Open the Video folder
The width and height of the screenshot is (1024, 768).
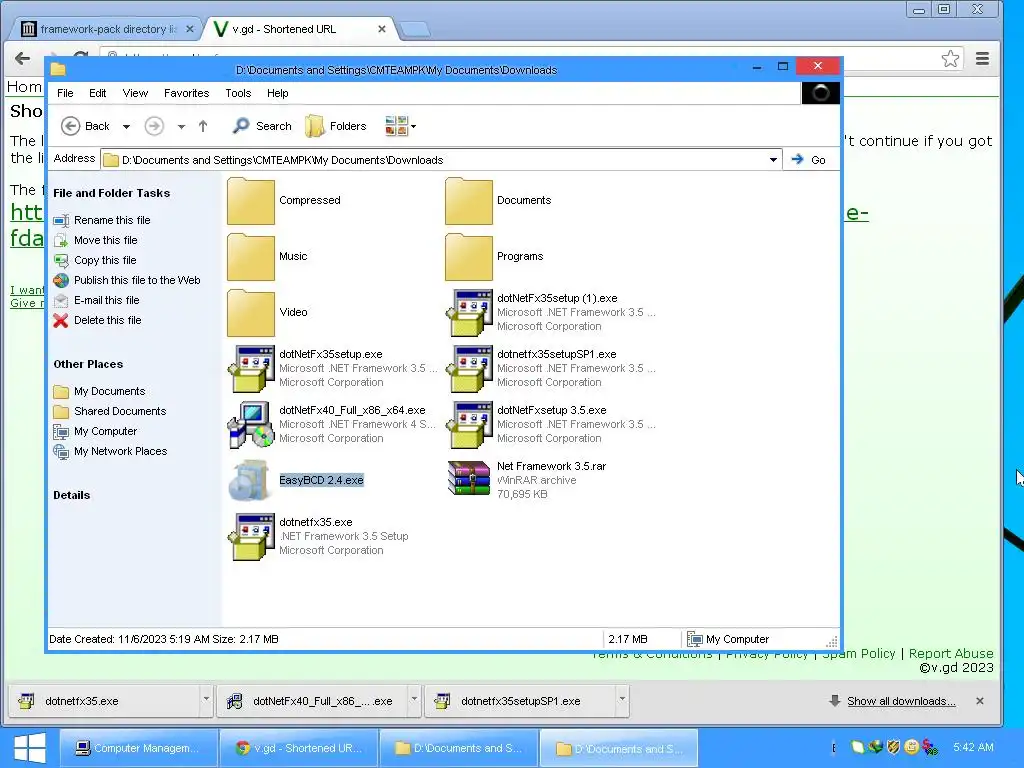pos(251,313)
